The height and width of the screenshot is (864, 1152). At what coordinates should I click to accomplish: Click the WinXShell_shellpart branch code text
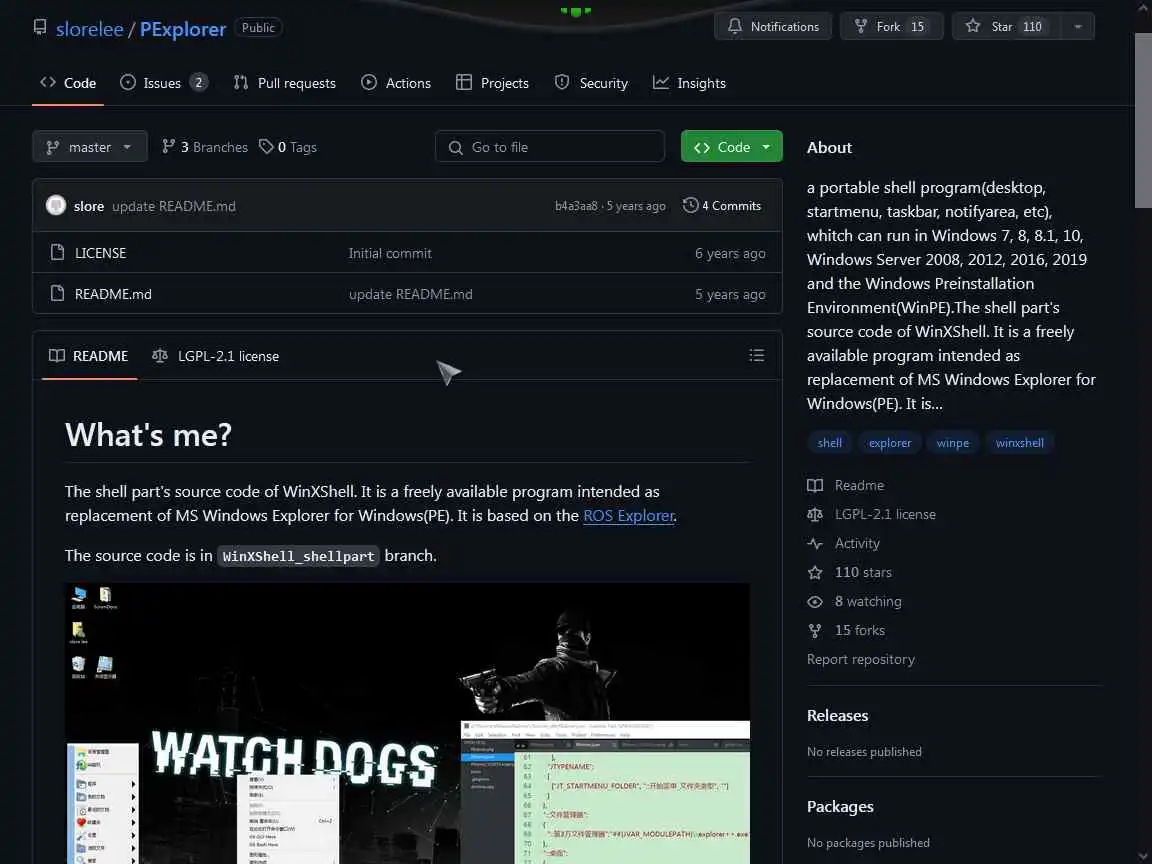[298, 556]
